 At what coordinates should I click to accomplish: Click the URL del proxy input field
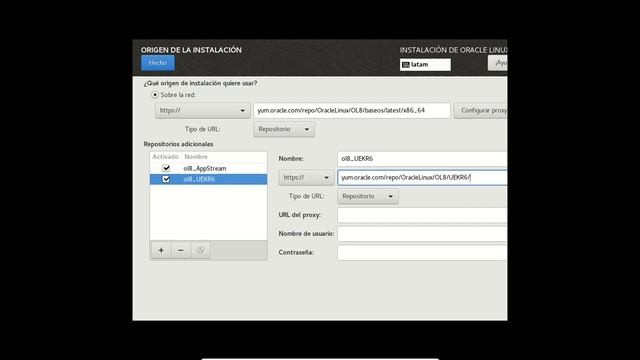click(422, 215)
